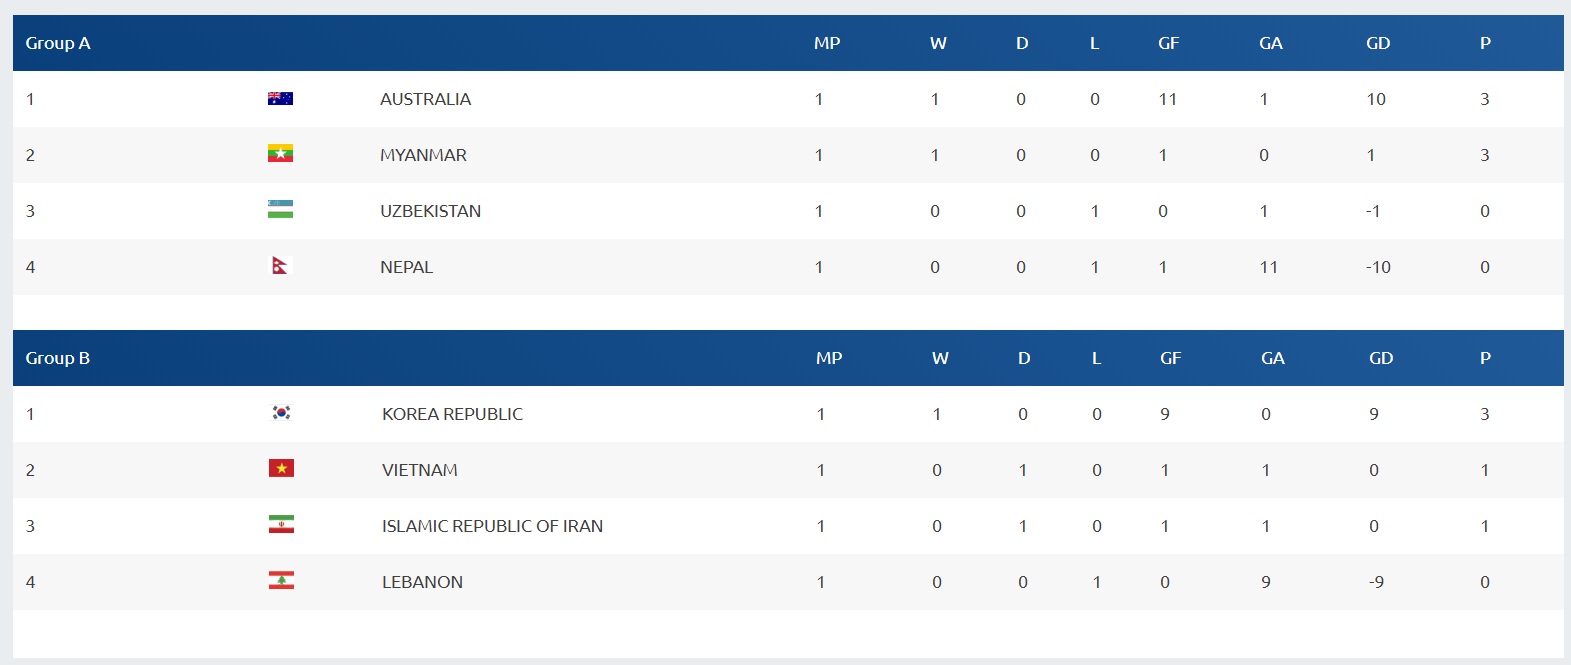Select the MYANMAR team name
1571x665 pixels.
[x=423, y=155]
